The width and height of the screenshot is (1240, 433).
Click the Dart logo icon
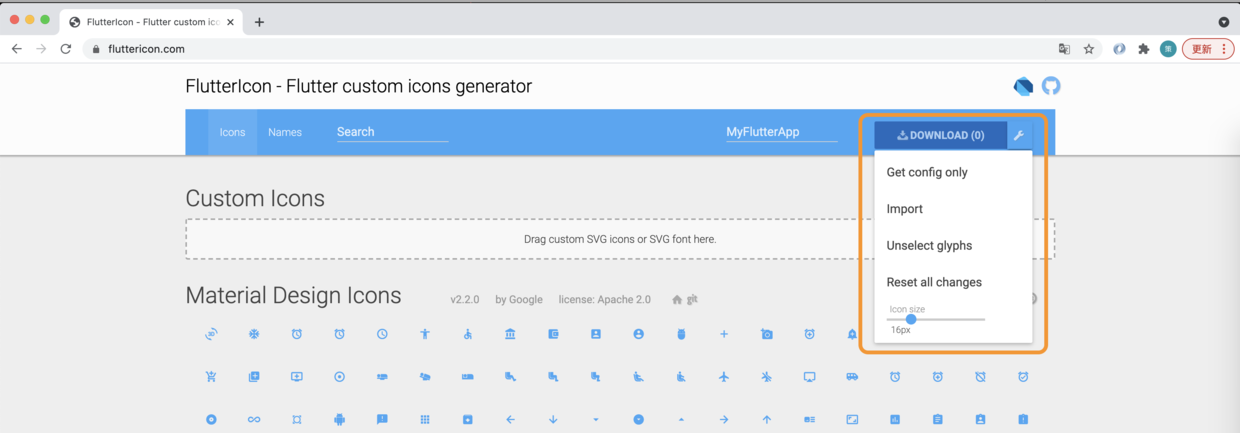pyautogui.click(x=1023, y=86)
